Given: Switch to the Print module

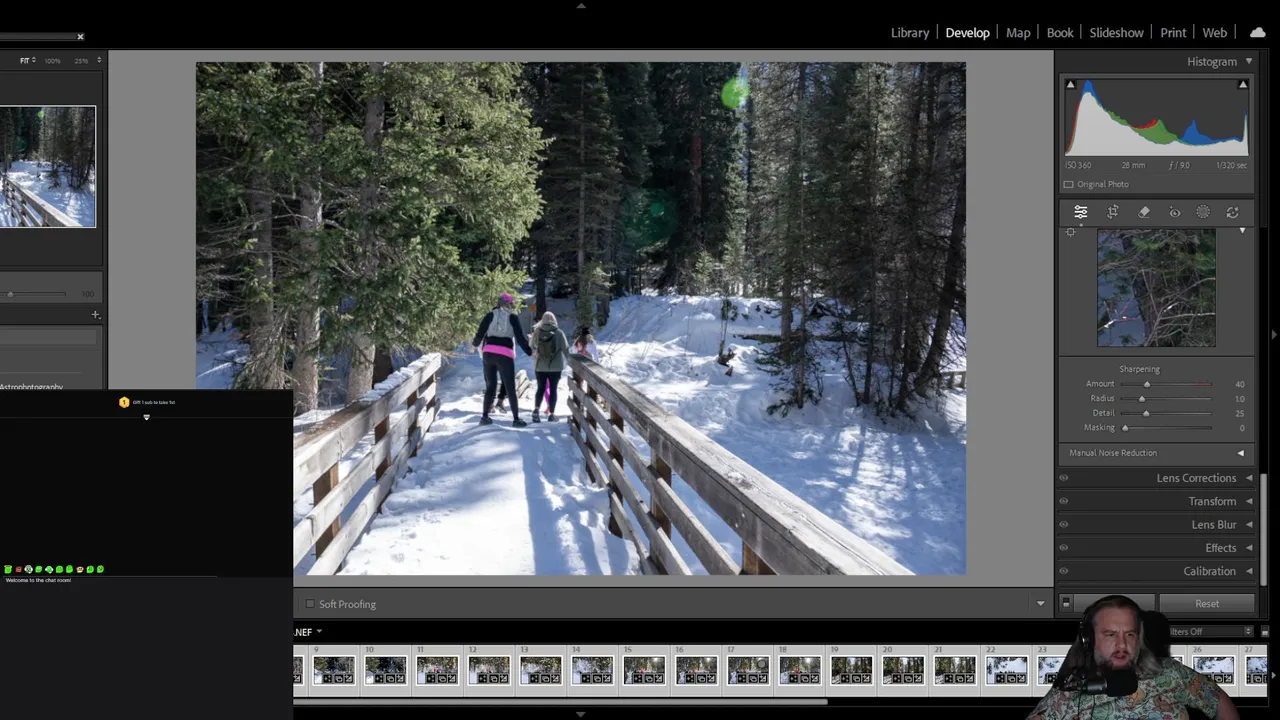Looking at the screenshot, I should click(x=1173, y=33).
